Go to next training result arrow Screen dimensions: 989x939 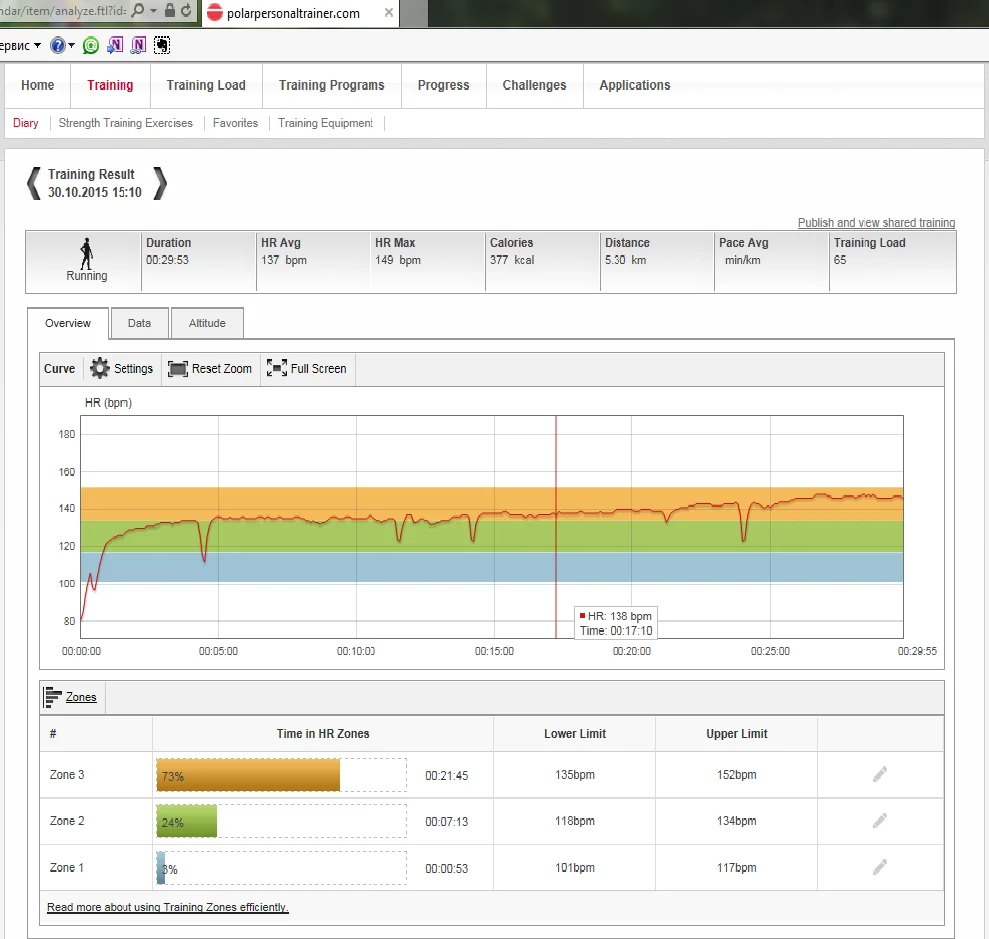(x=159, y=183)
